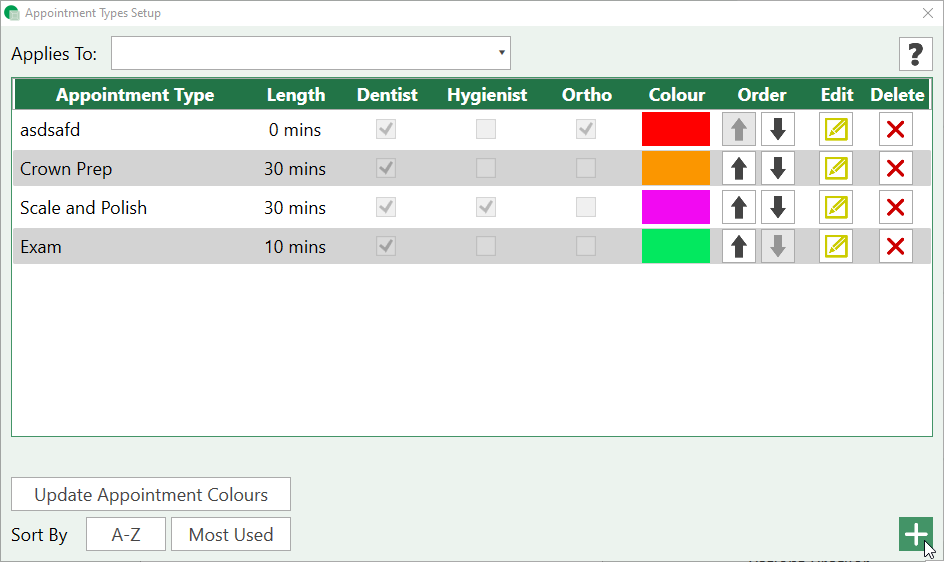The height and width of the screenshot is (562, 944).
Task: Open the help question mark button
Action: [915, 54]
